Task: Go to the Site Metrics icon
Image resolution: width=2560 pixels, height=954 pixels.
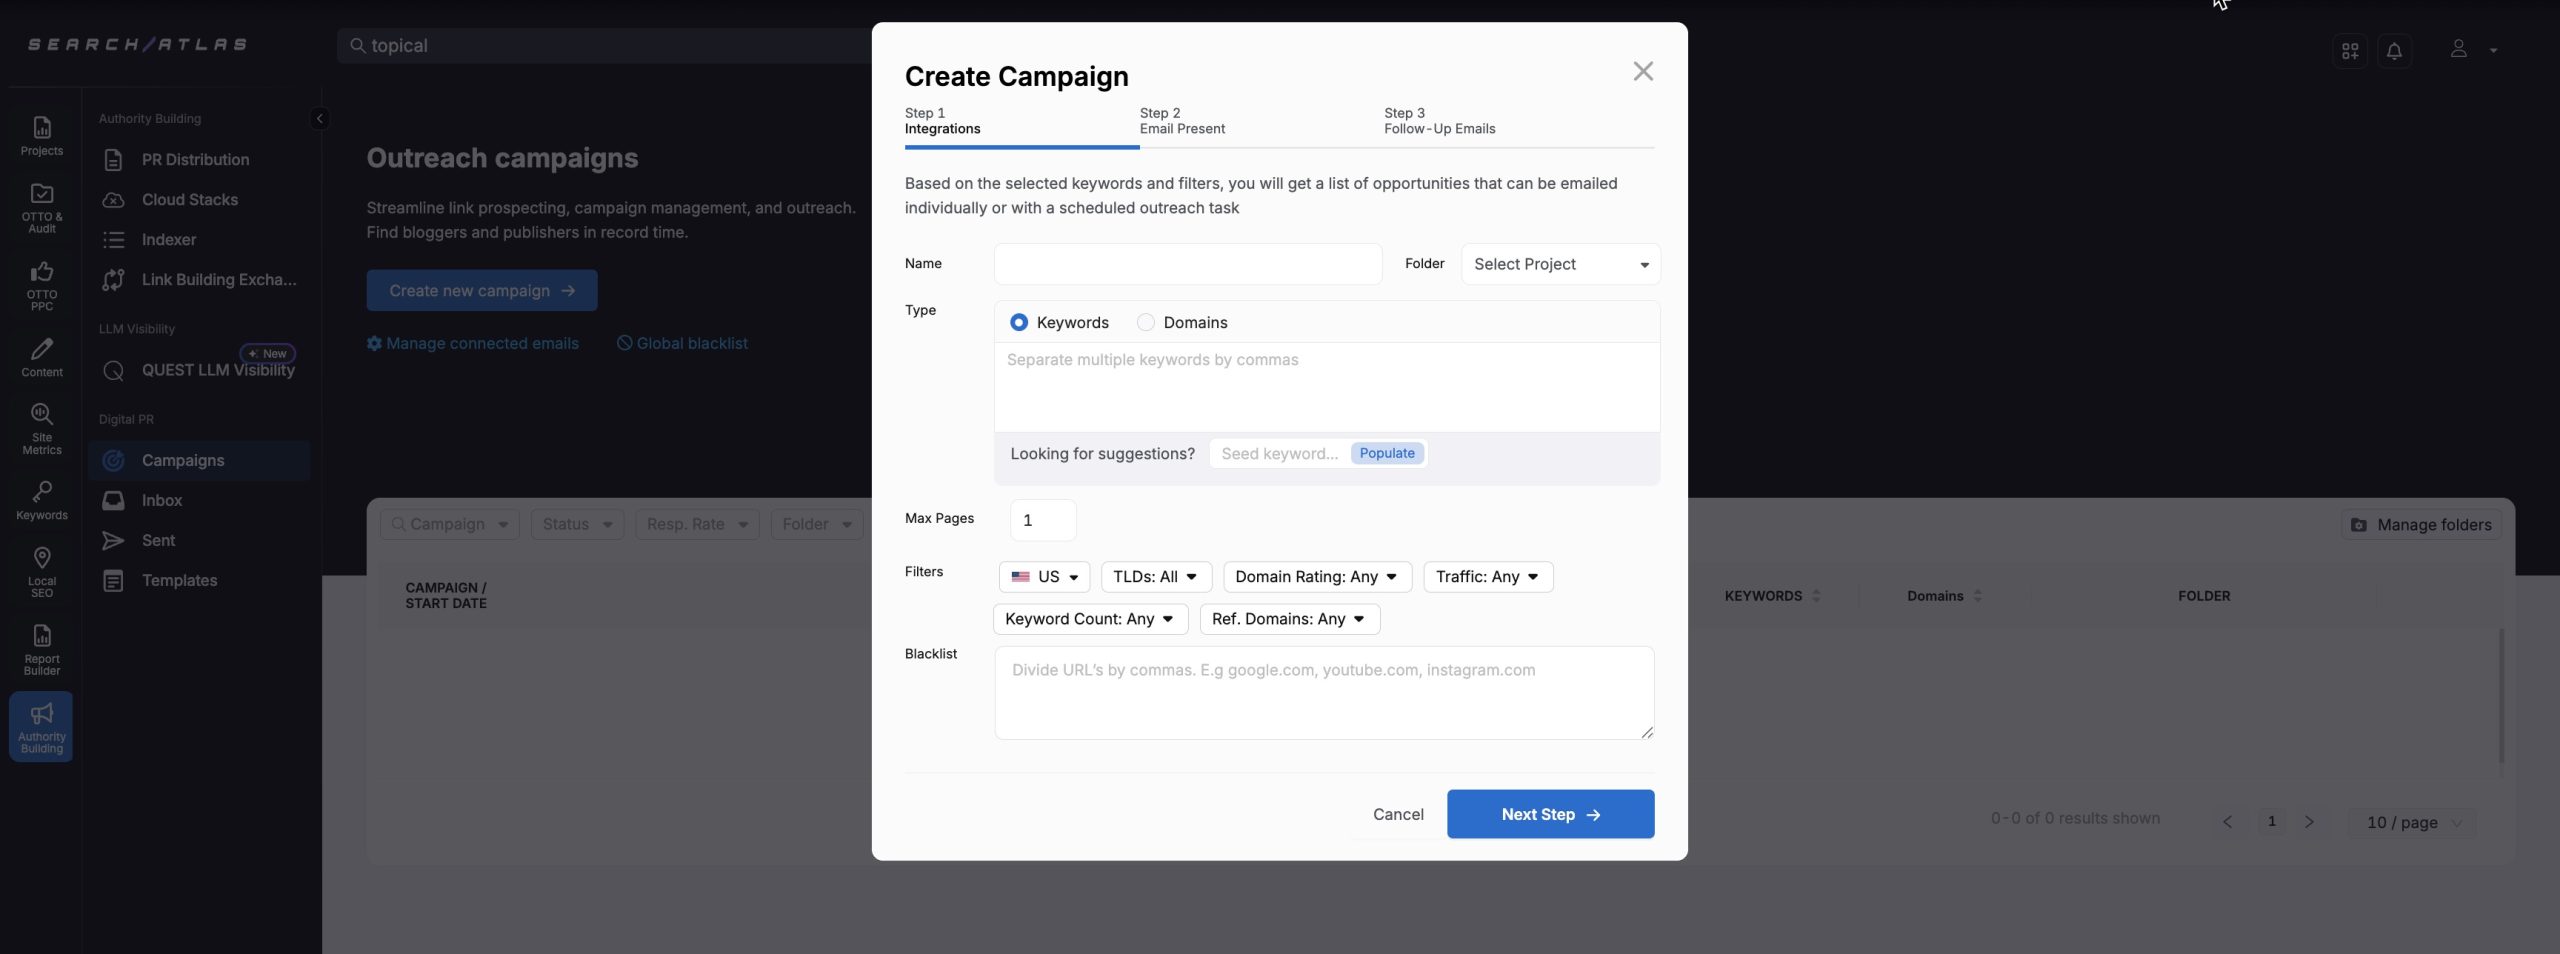Action: pos(41,428)
